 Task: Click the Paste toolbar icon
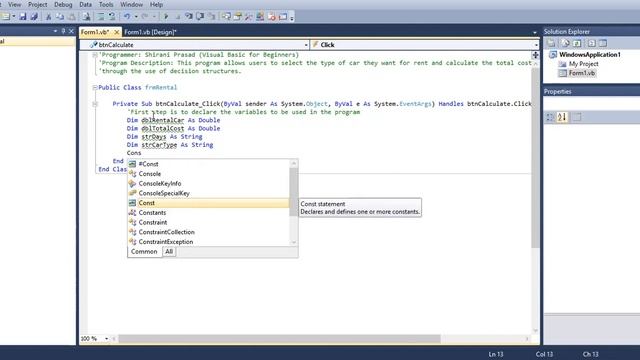pyautogui.click(x=71, y=17)
